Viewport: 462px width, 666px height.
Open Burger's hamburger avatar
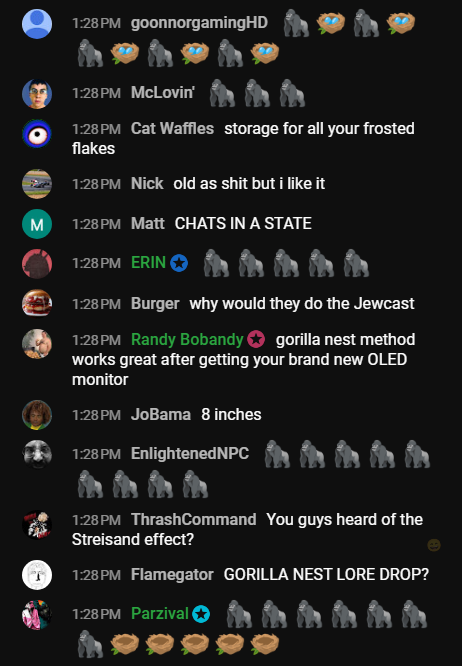tap(37, 304)
